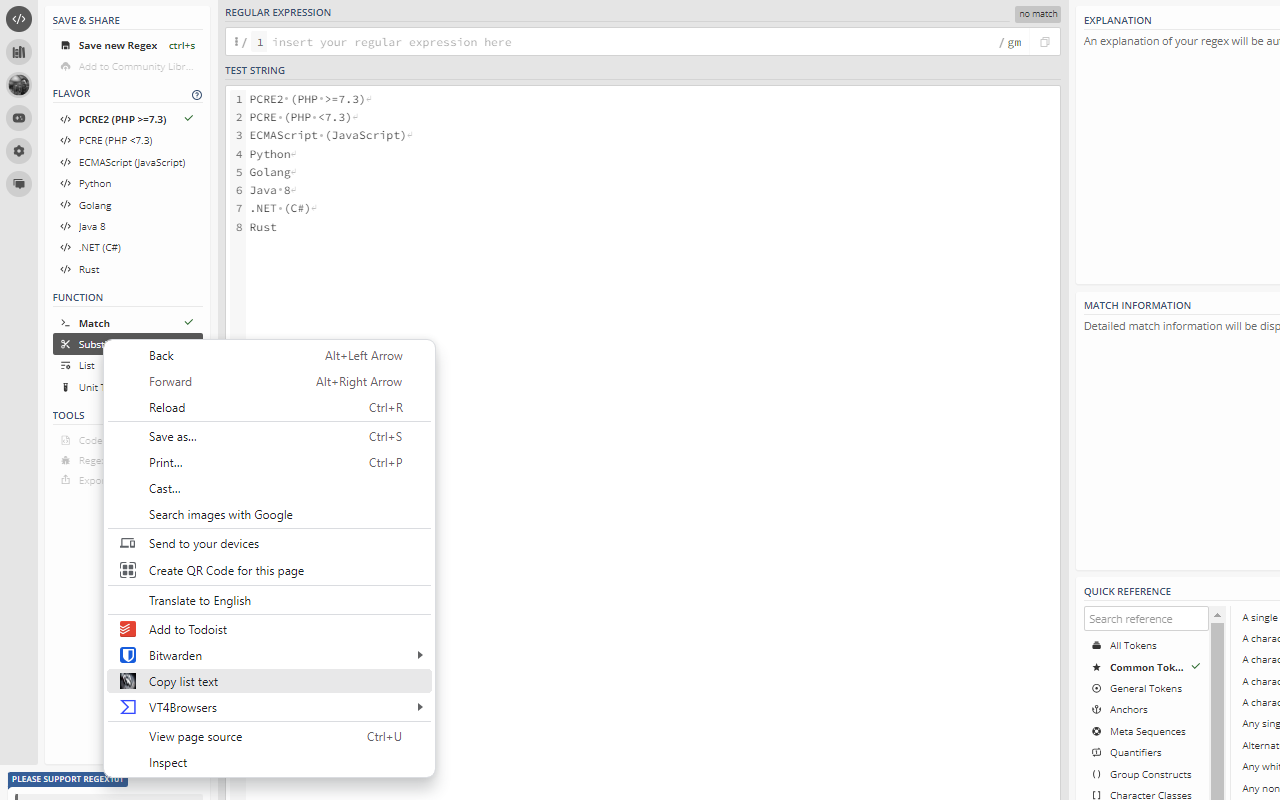Open the regex quiz bar chart icon

(x=18, y=52)
